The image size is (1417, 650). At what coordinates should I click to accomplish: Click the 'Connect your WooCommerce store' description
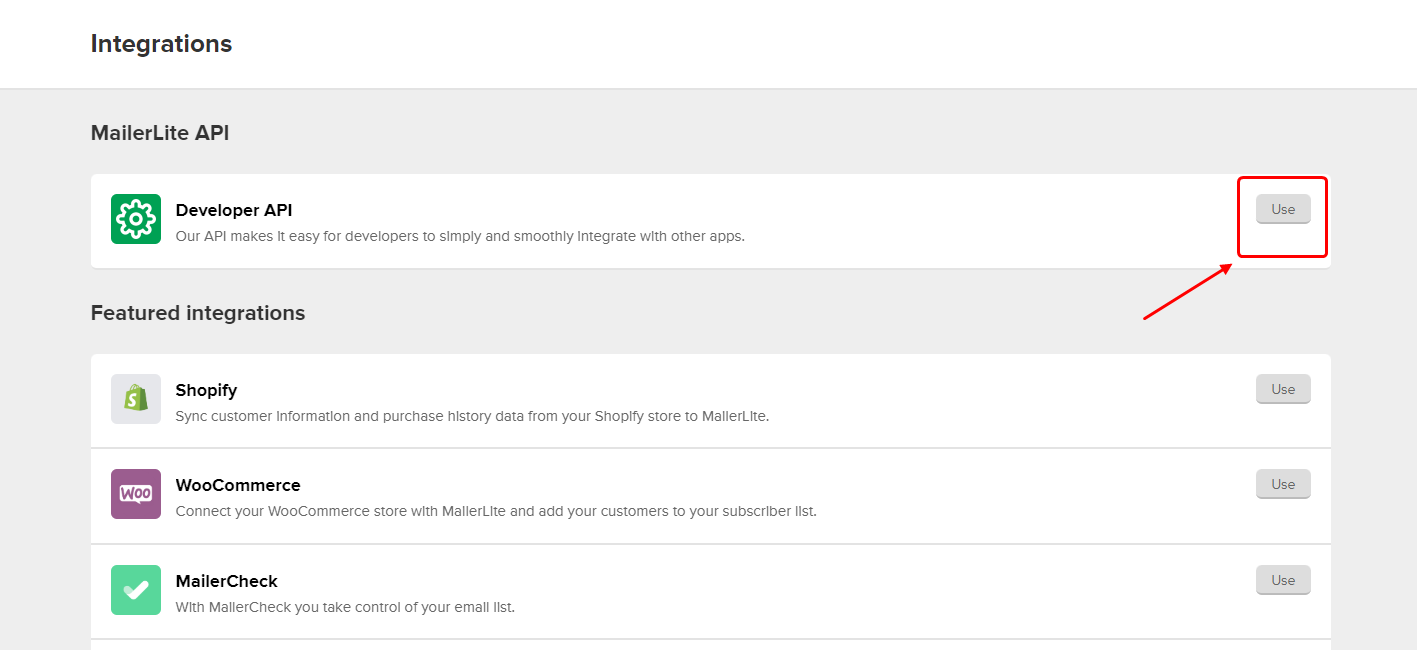tap(496, 511)
